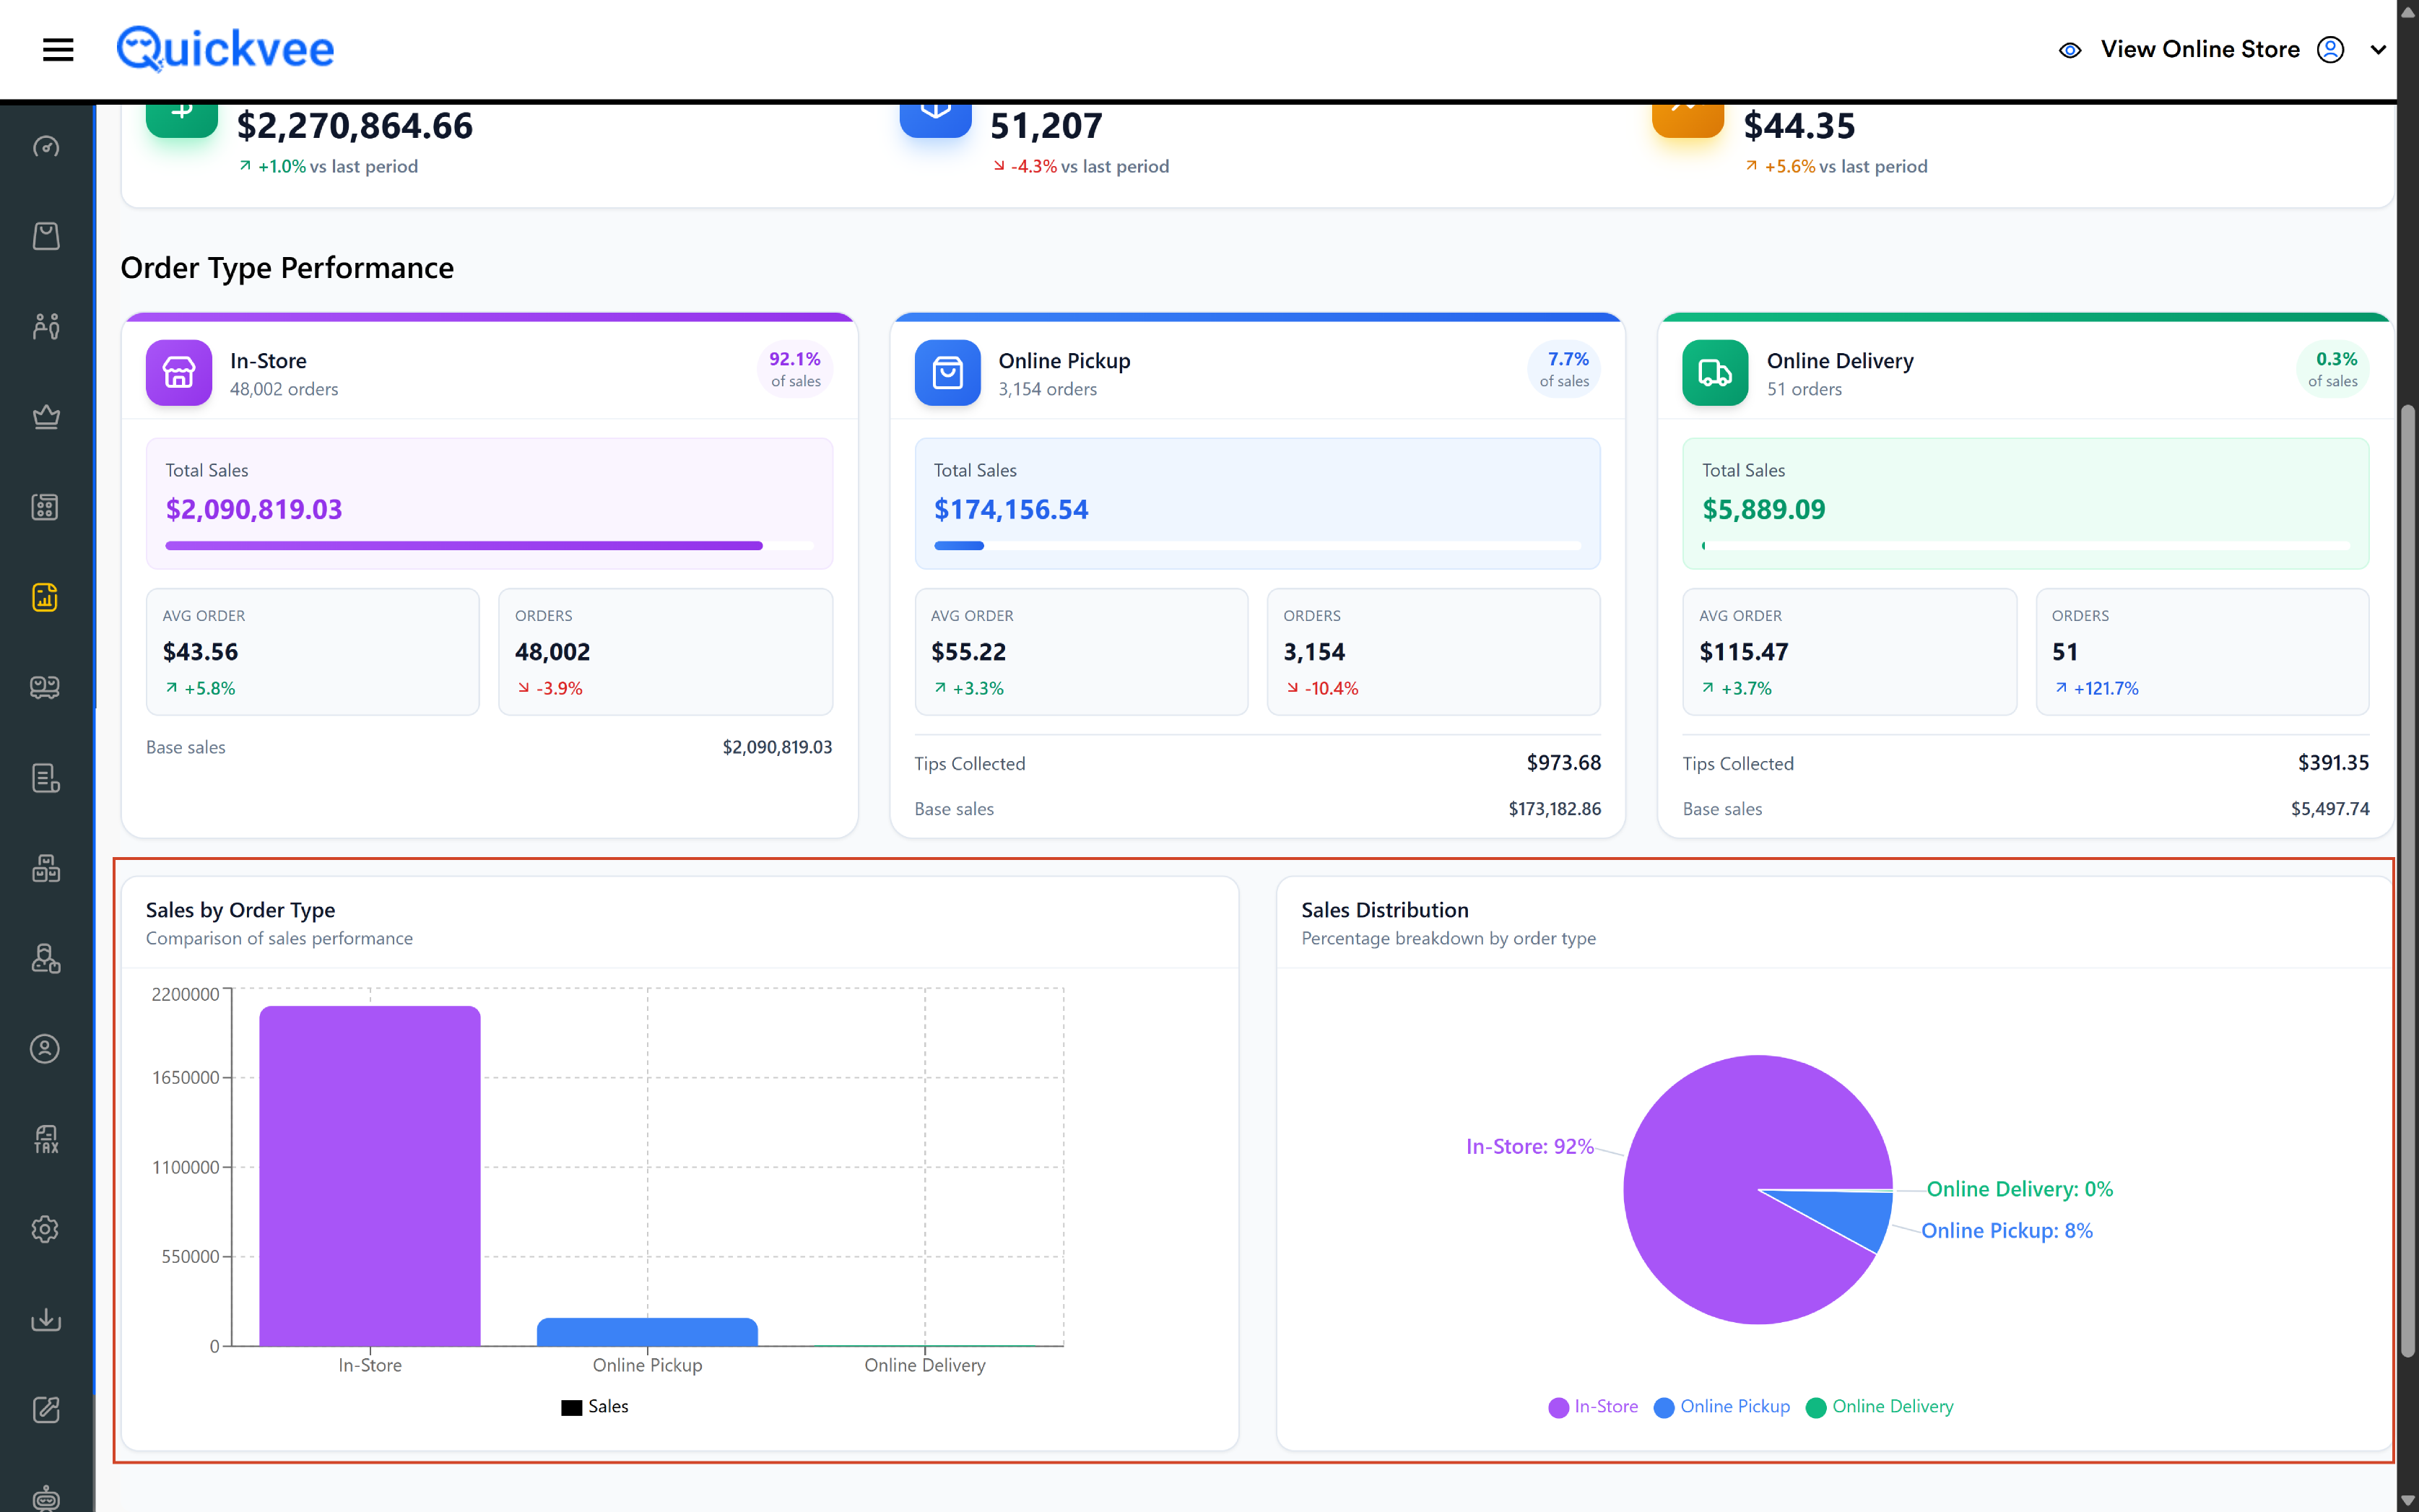Open the dashboard gauge icon in sidebar
This screenshot has height=1512, width=2419.
[x=46, y=147]
